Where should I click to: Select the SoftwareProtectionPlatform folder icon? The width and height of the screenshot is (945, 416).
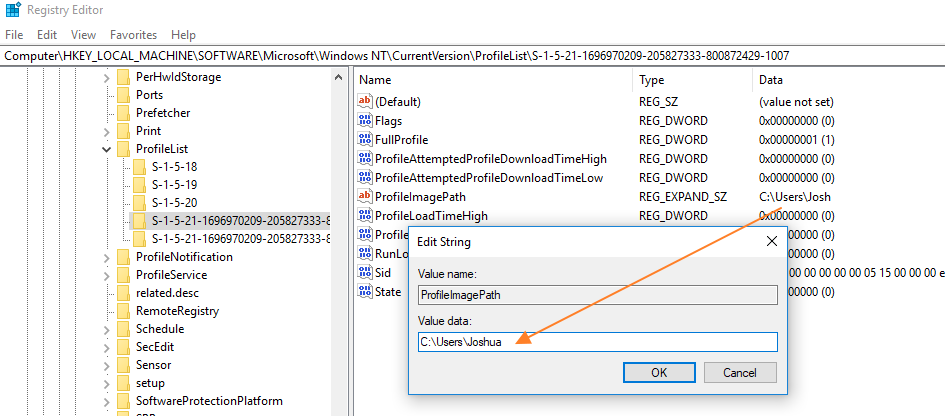tap(124, 401)
